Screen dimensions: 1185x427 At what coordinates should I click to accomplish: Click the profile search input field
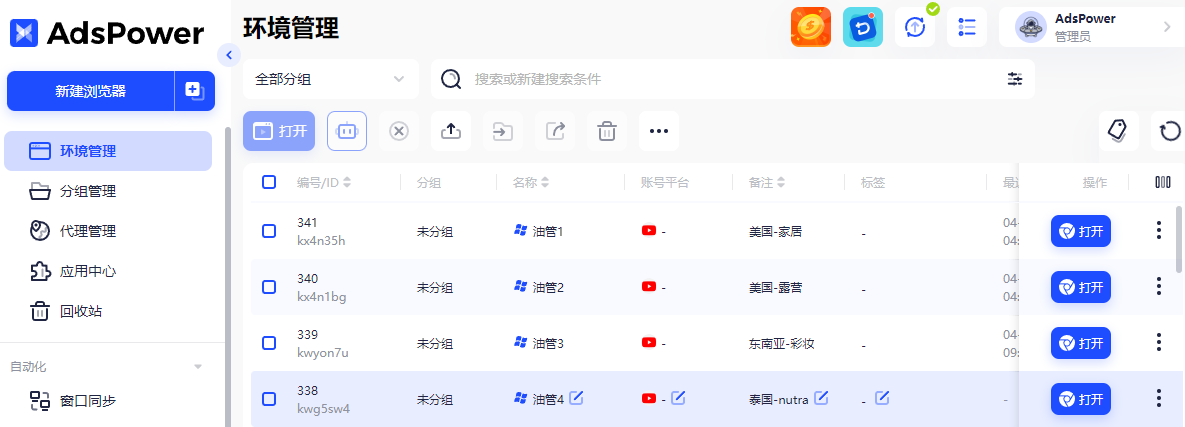730,79
